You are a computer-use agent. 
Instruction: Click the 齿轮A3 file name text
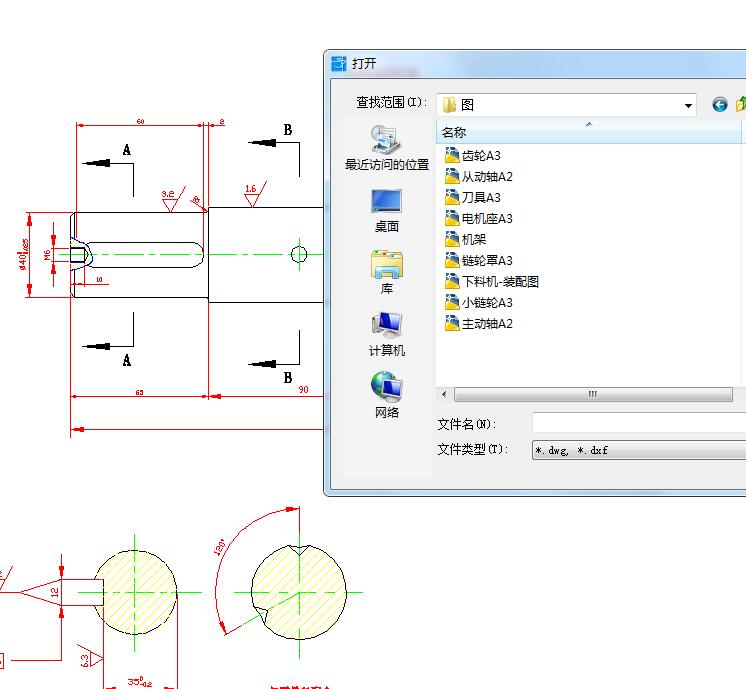point(481,156)
